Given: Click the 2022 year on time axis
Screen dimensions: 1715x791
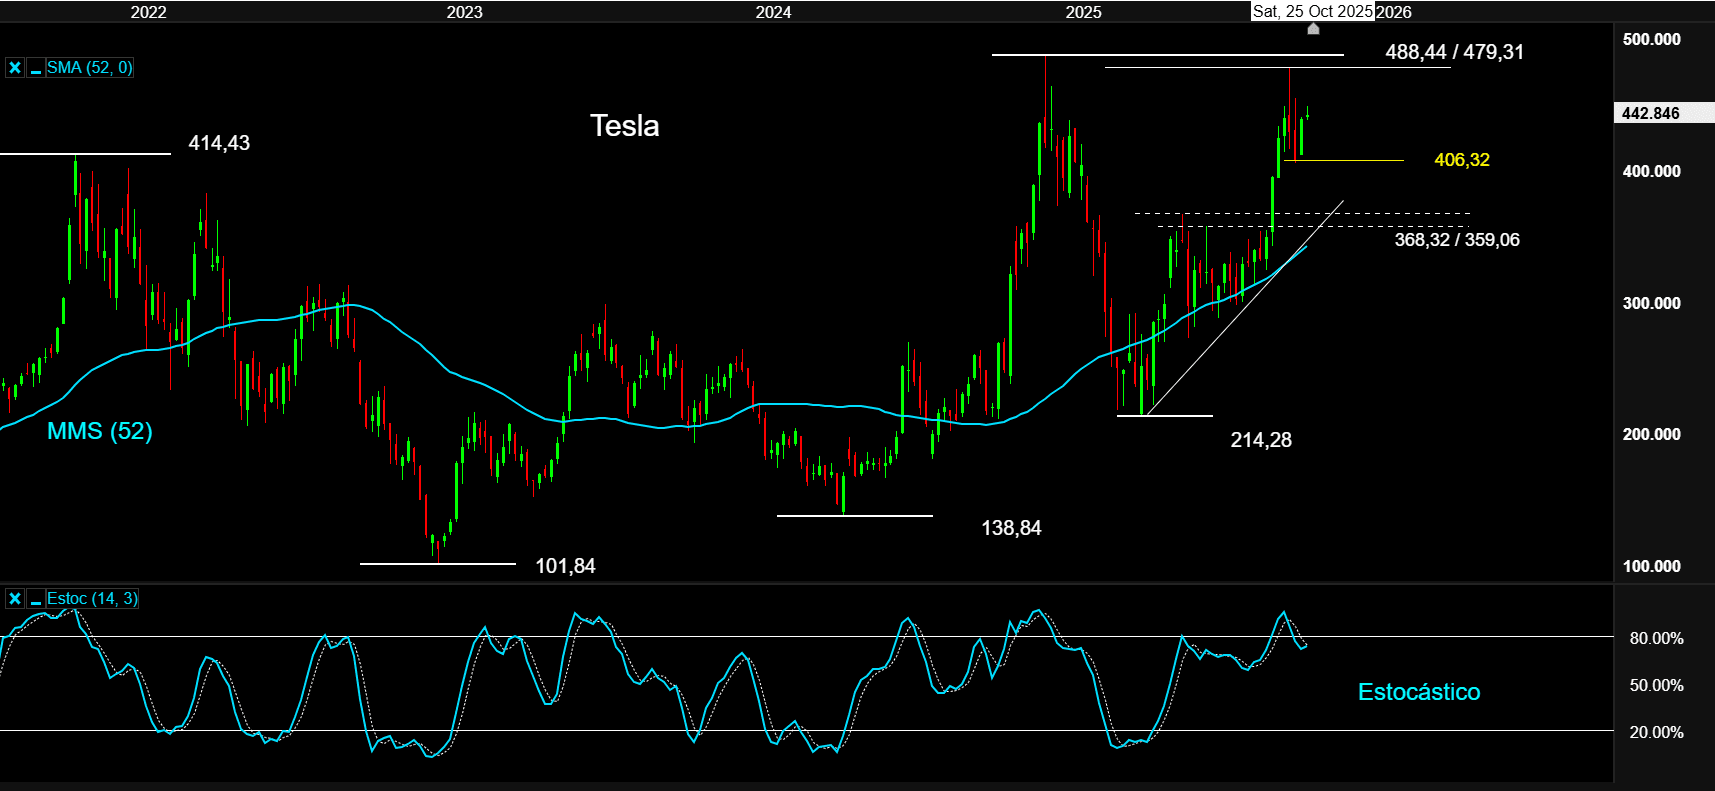Looking at the screenshot, I should 148,12.
